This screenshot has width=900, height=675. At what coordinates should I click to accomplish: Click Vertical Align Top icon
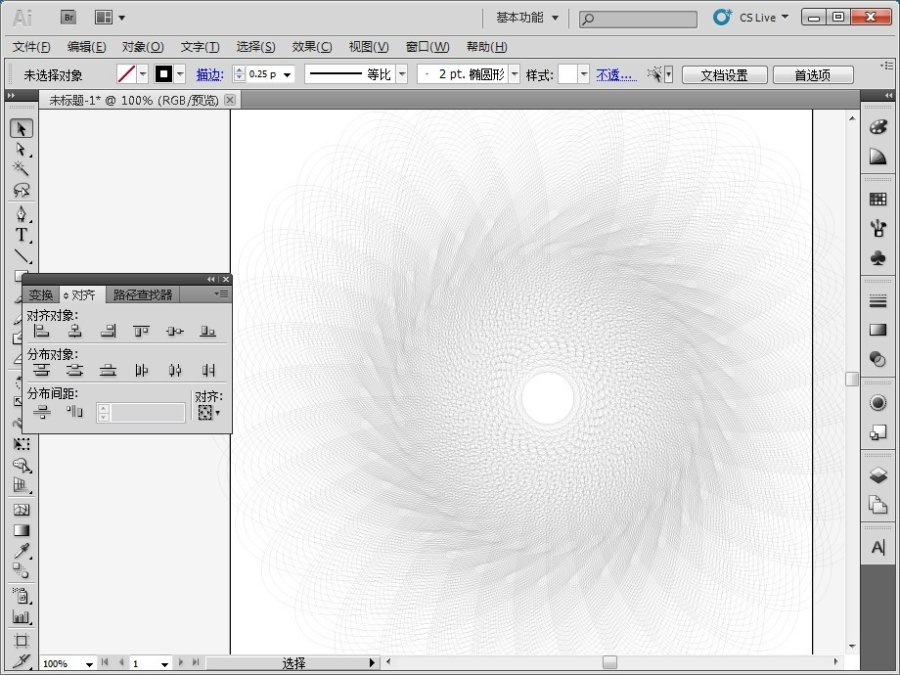click(141, 331)
